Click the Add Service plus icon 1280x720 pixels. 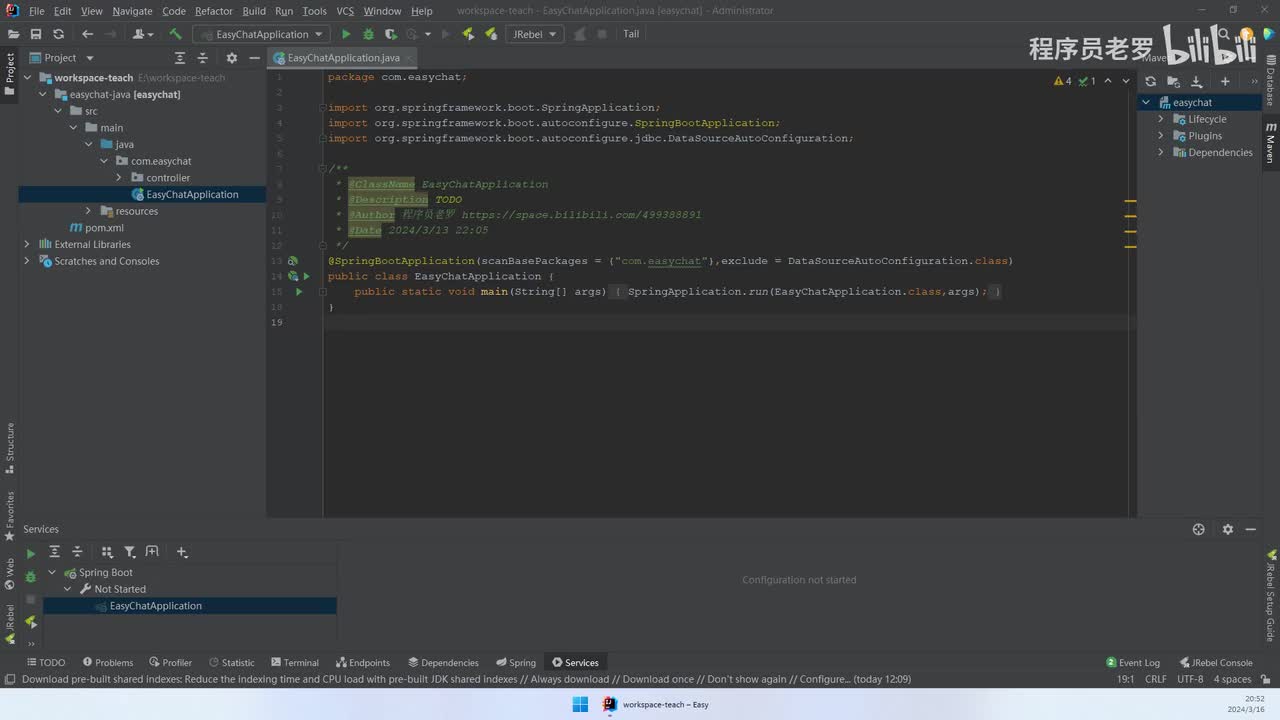click(181, 552)
